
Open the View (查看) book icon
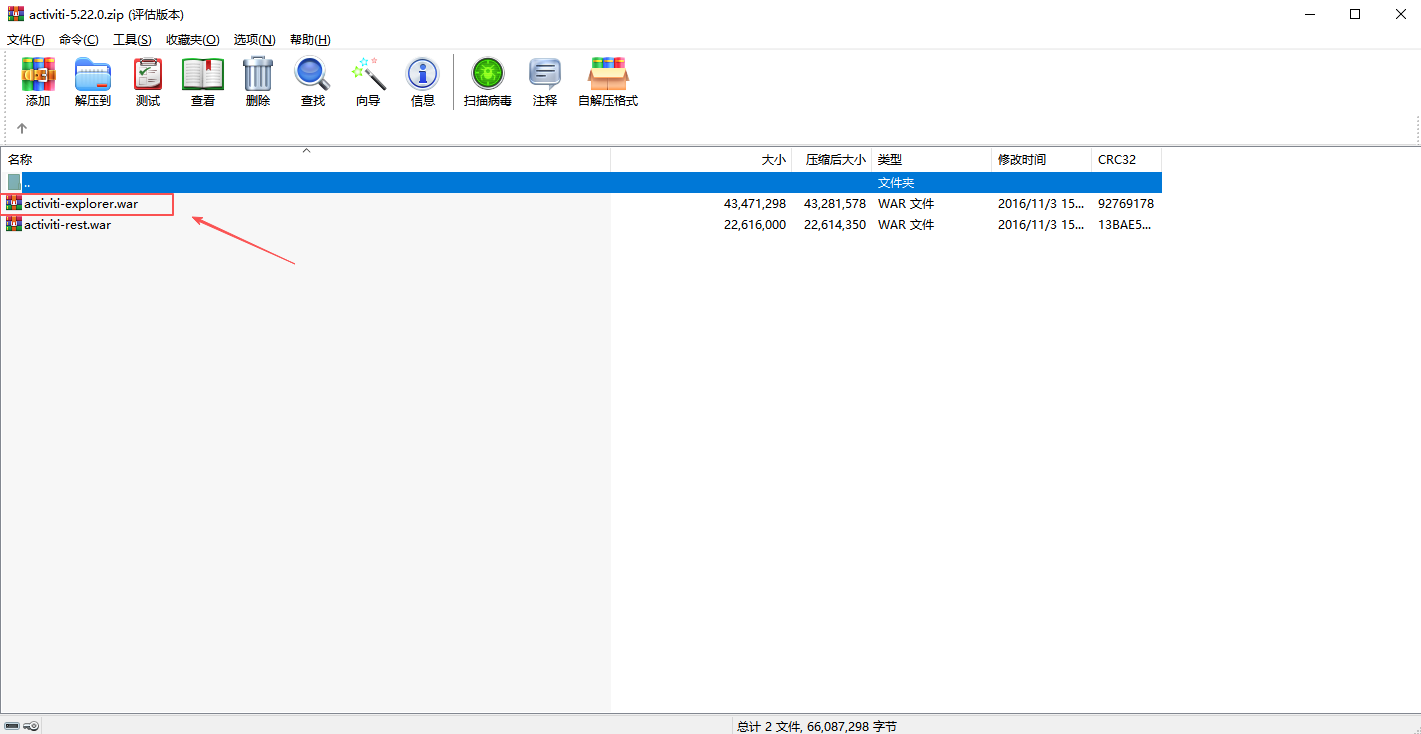point(203,80)
